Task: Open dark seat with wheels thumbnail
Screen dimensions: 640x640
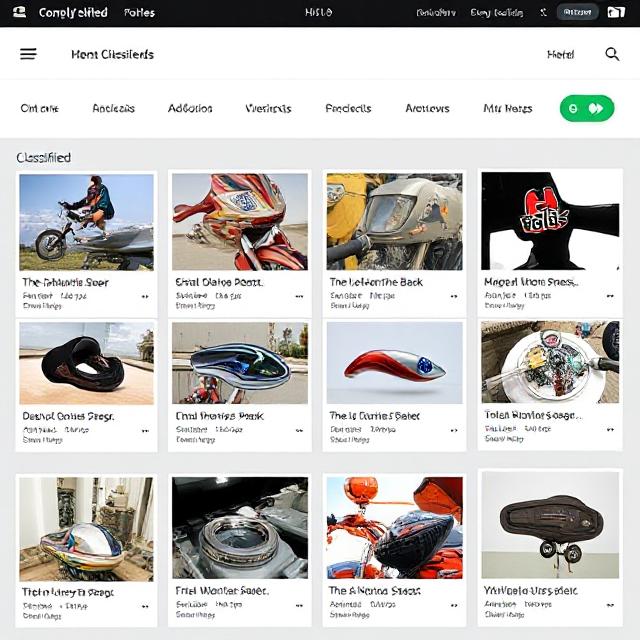Action: (x=550, y=525)
